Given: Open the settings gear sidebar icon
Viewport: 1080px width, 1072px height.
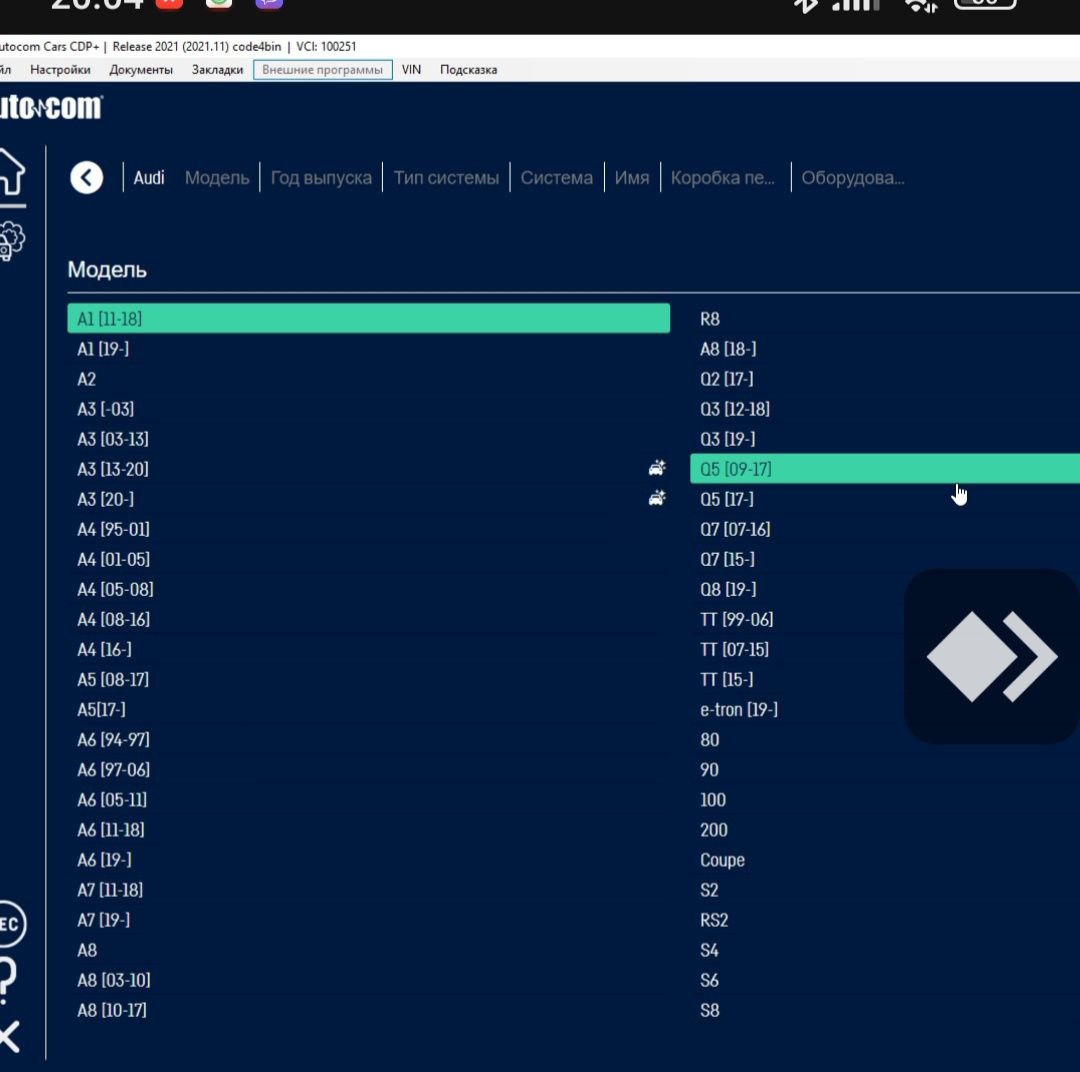Looking at the screenshot, I should click(11, 241).
